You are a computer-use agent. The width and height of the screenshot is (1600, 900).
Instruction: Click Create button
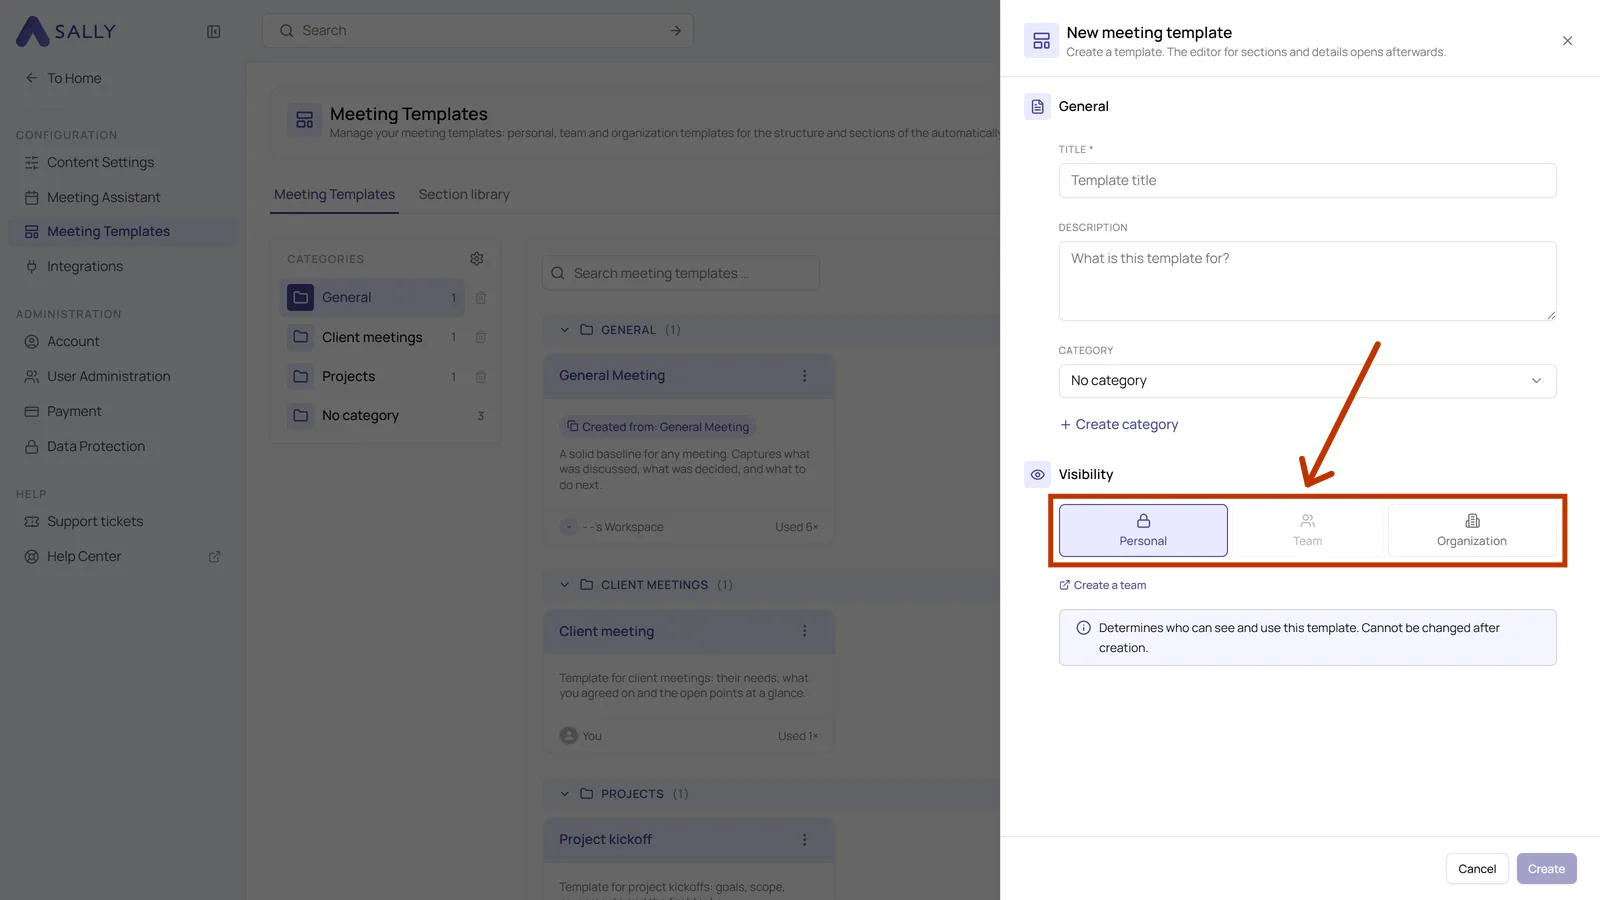point(1546,869)
